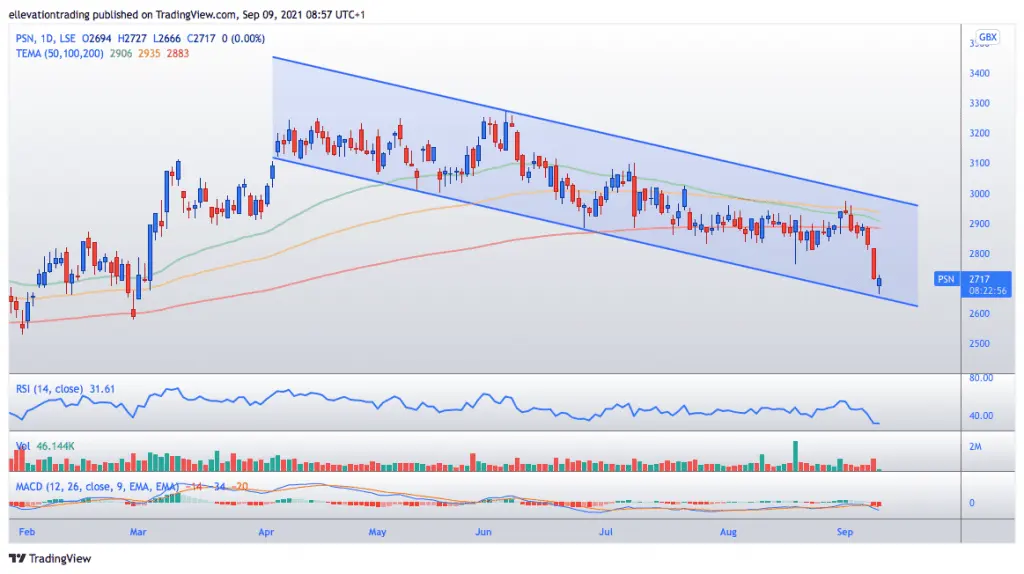
Task: Click the Sep label on time axis
Action: coord(844,532)
